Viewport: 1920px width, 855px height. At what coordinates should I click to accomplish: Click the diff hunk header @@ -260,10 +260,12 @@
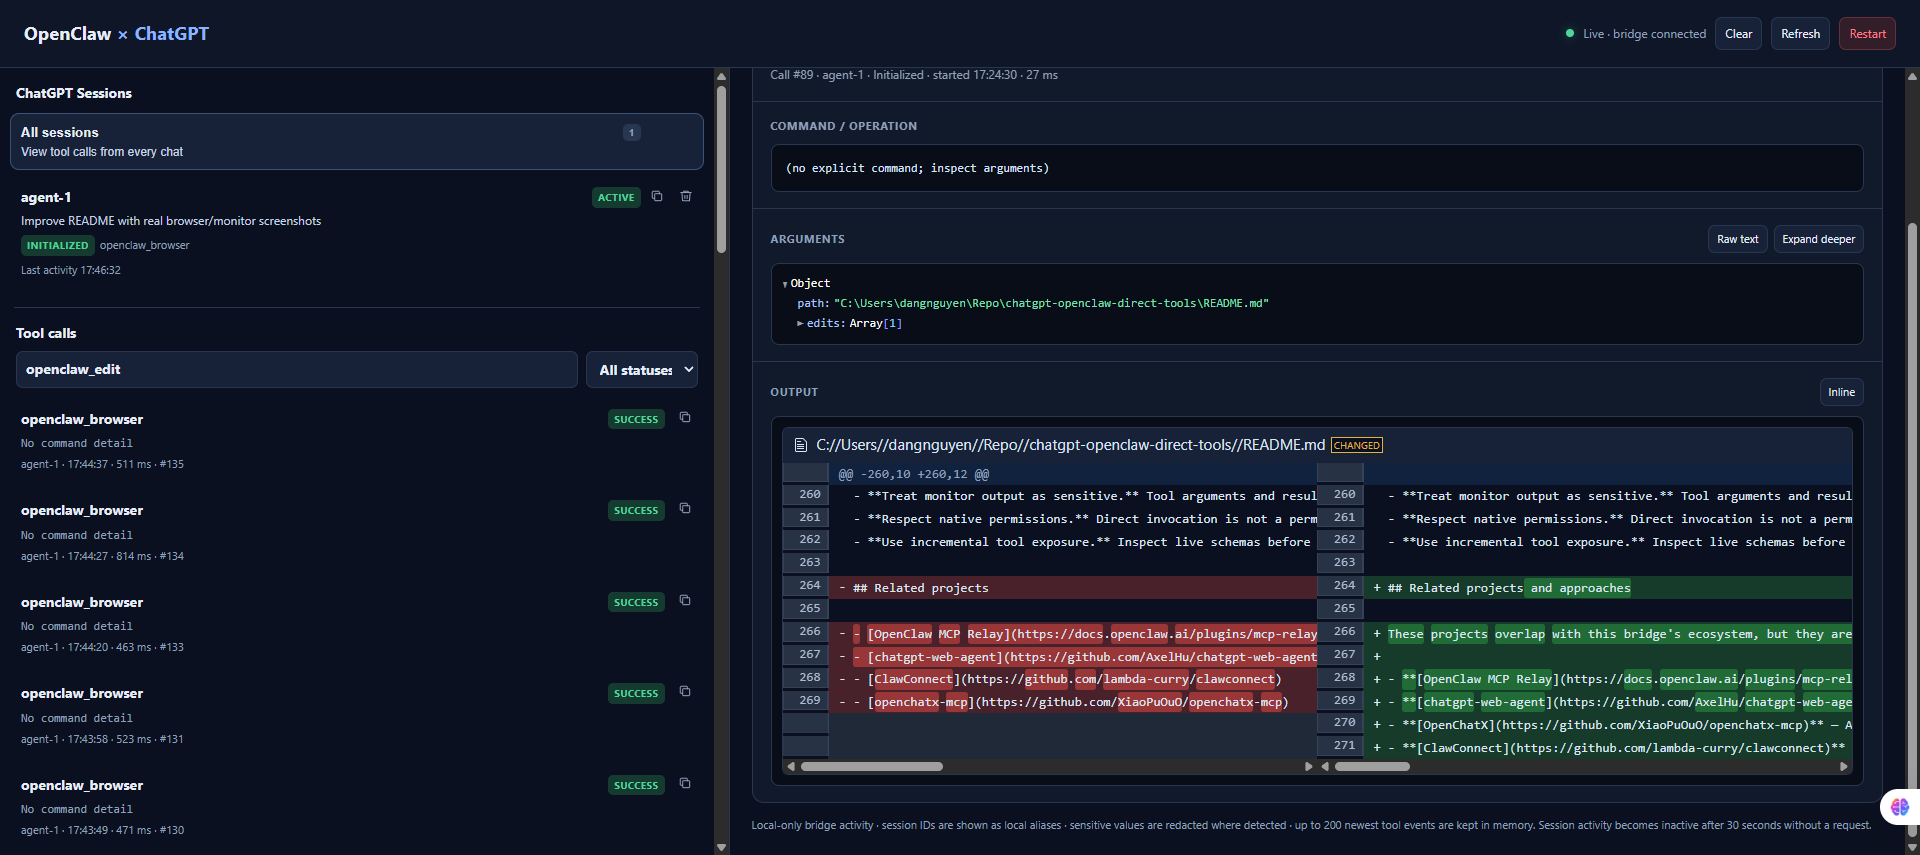[x=913, y=474]
